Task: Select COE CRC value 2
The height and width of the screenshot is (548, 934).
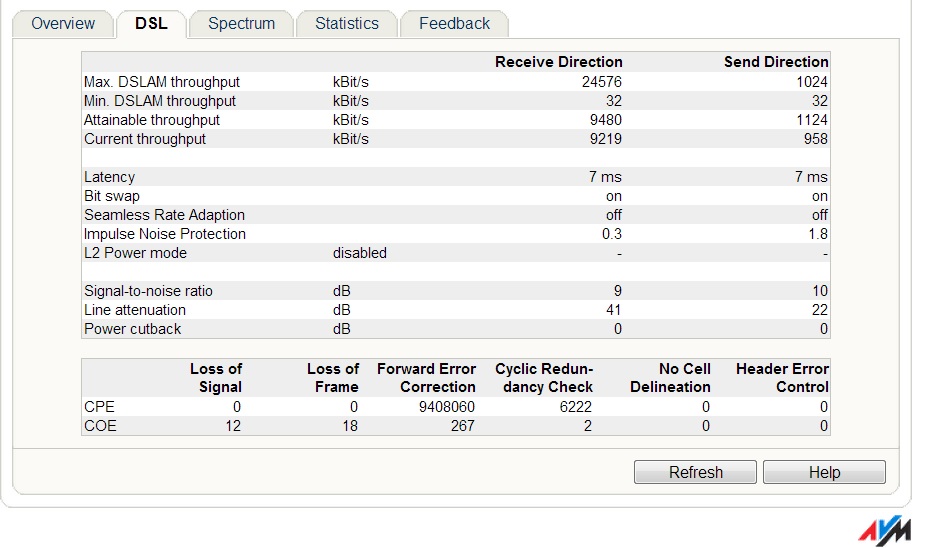Action: tap(588, 426)
